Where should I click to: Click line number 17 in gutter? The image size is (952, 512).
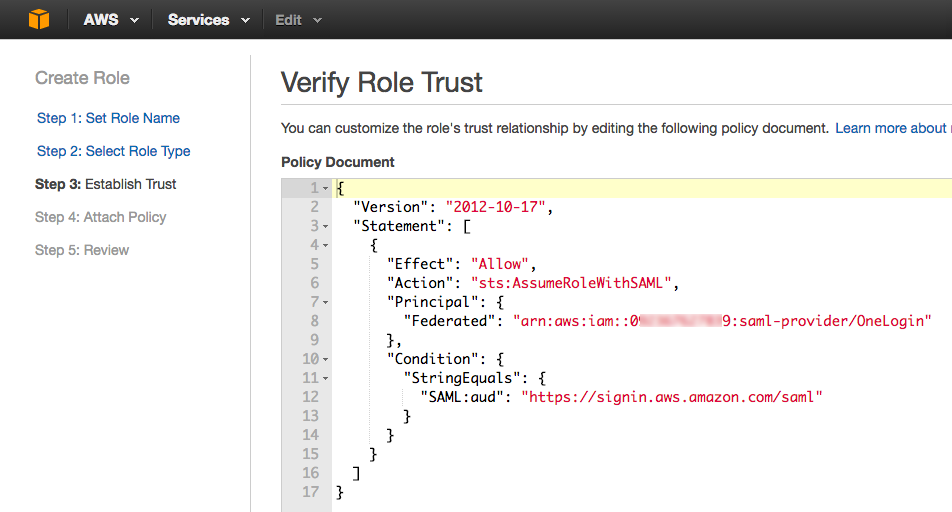point(310,492)
